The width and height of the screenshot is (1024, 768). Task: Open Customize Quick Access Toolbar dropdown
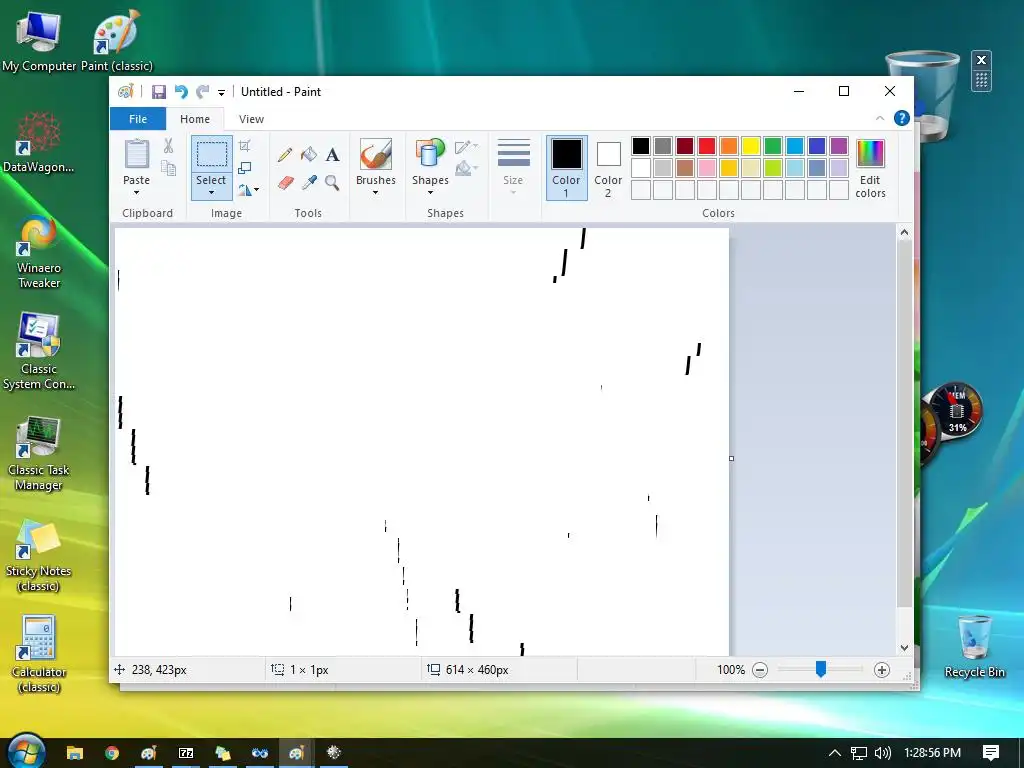point(221,93)
